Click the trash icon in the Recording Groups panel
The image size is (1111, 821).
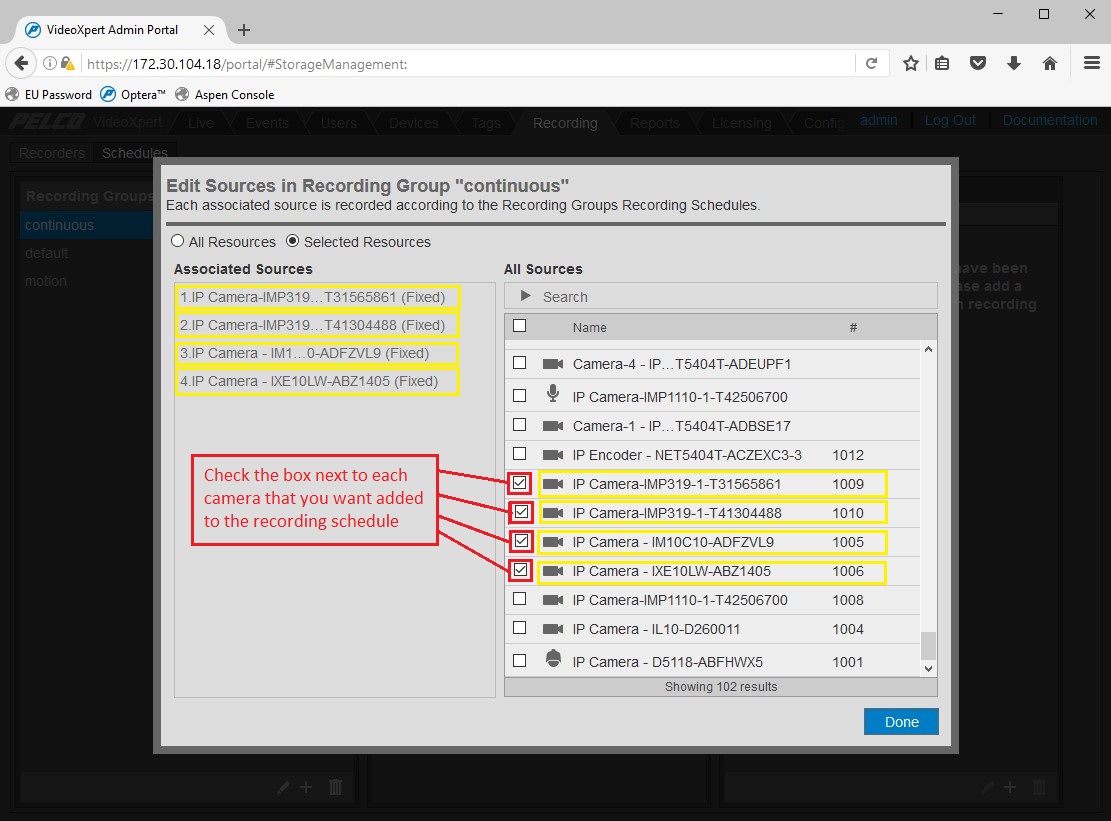click(335, 787)
